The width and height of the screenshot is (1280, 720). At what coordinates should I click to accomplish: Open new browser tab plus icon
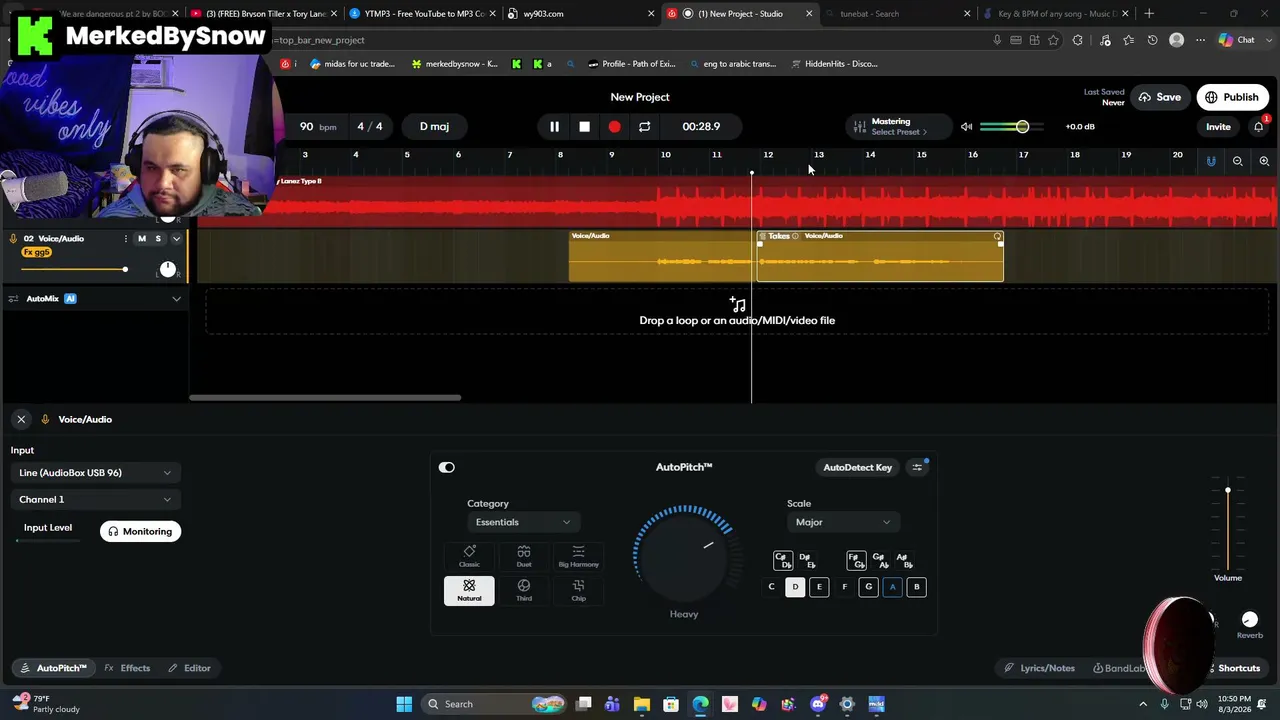pos(1149,14)
